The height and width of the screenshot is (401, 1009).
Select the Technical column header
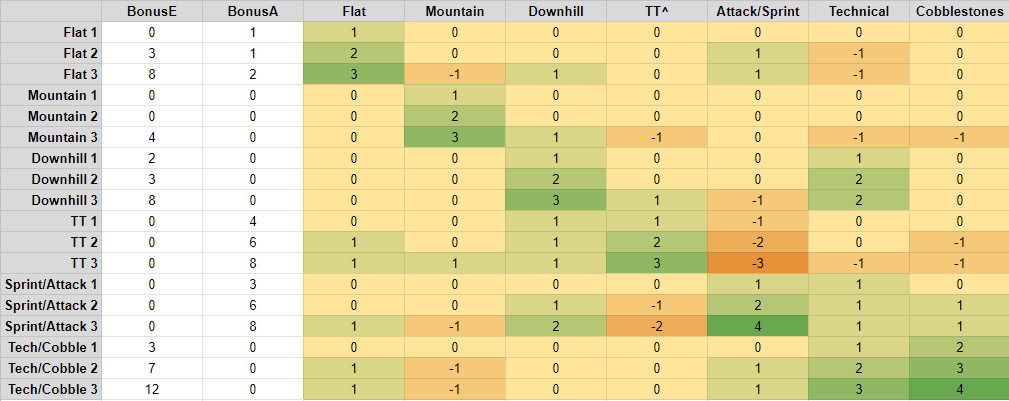pos(858,11)
